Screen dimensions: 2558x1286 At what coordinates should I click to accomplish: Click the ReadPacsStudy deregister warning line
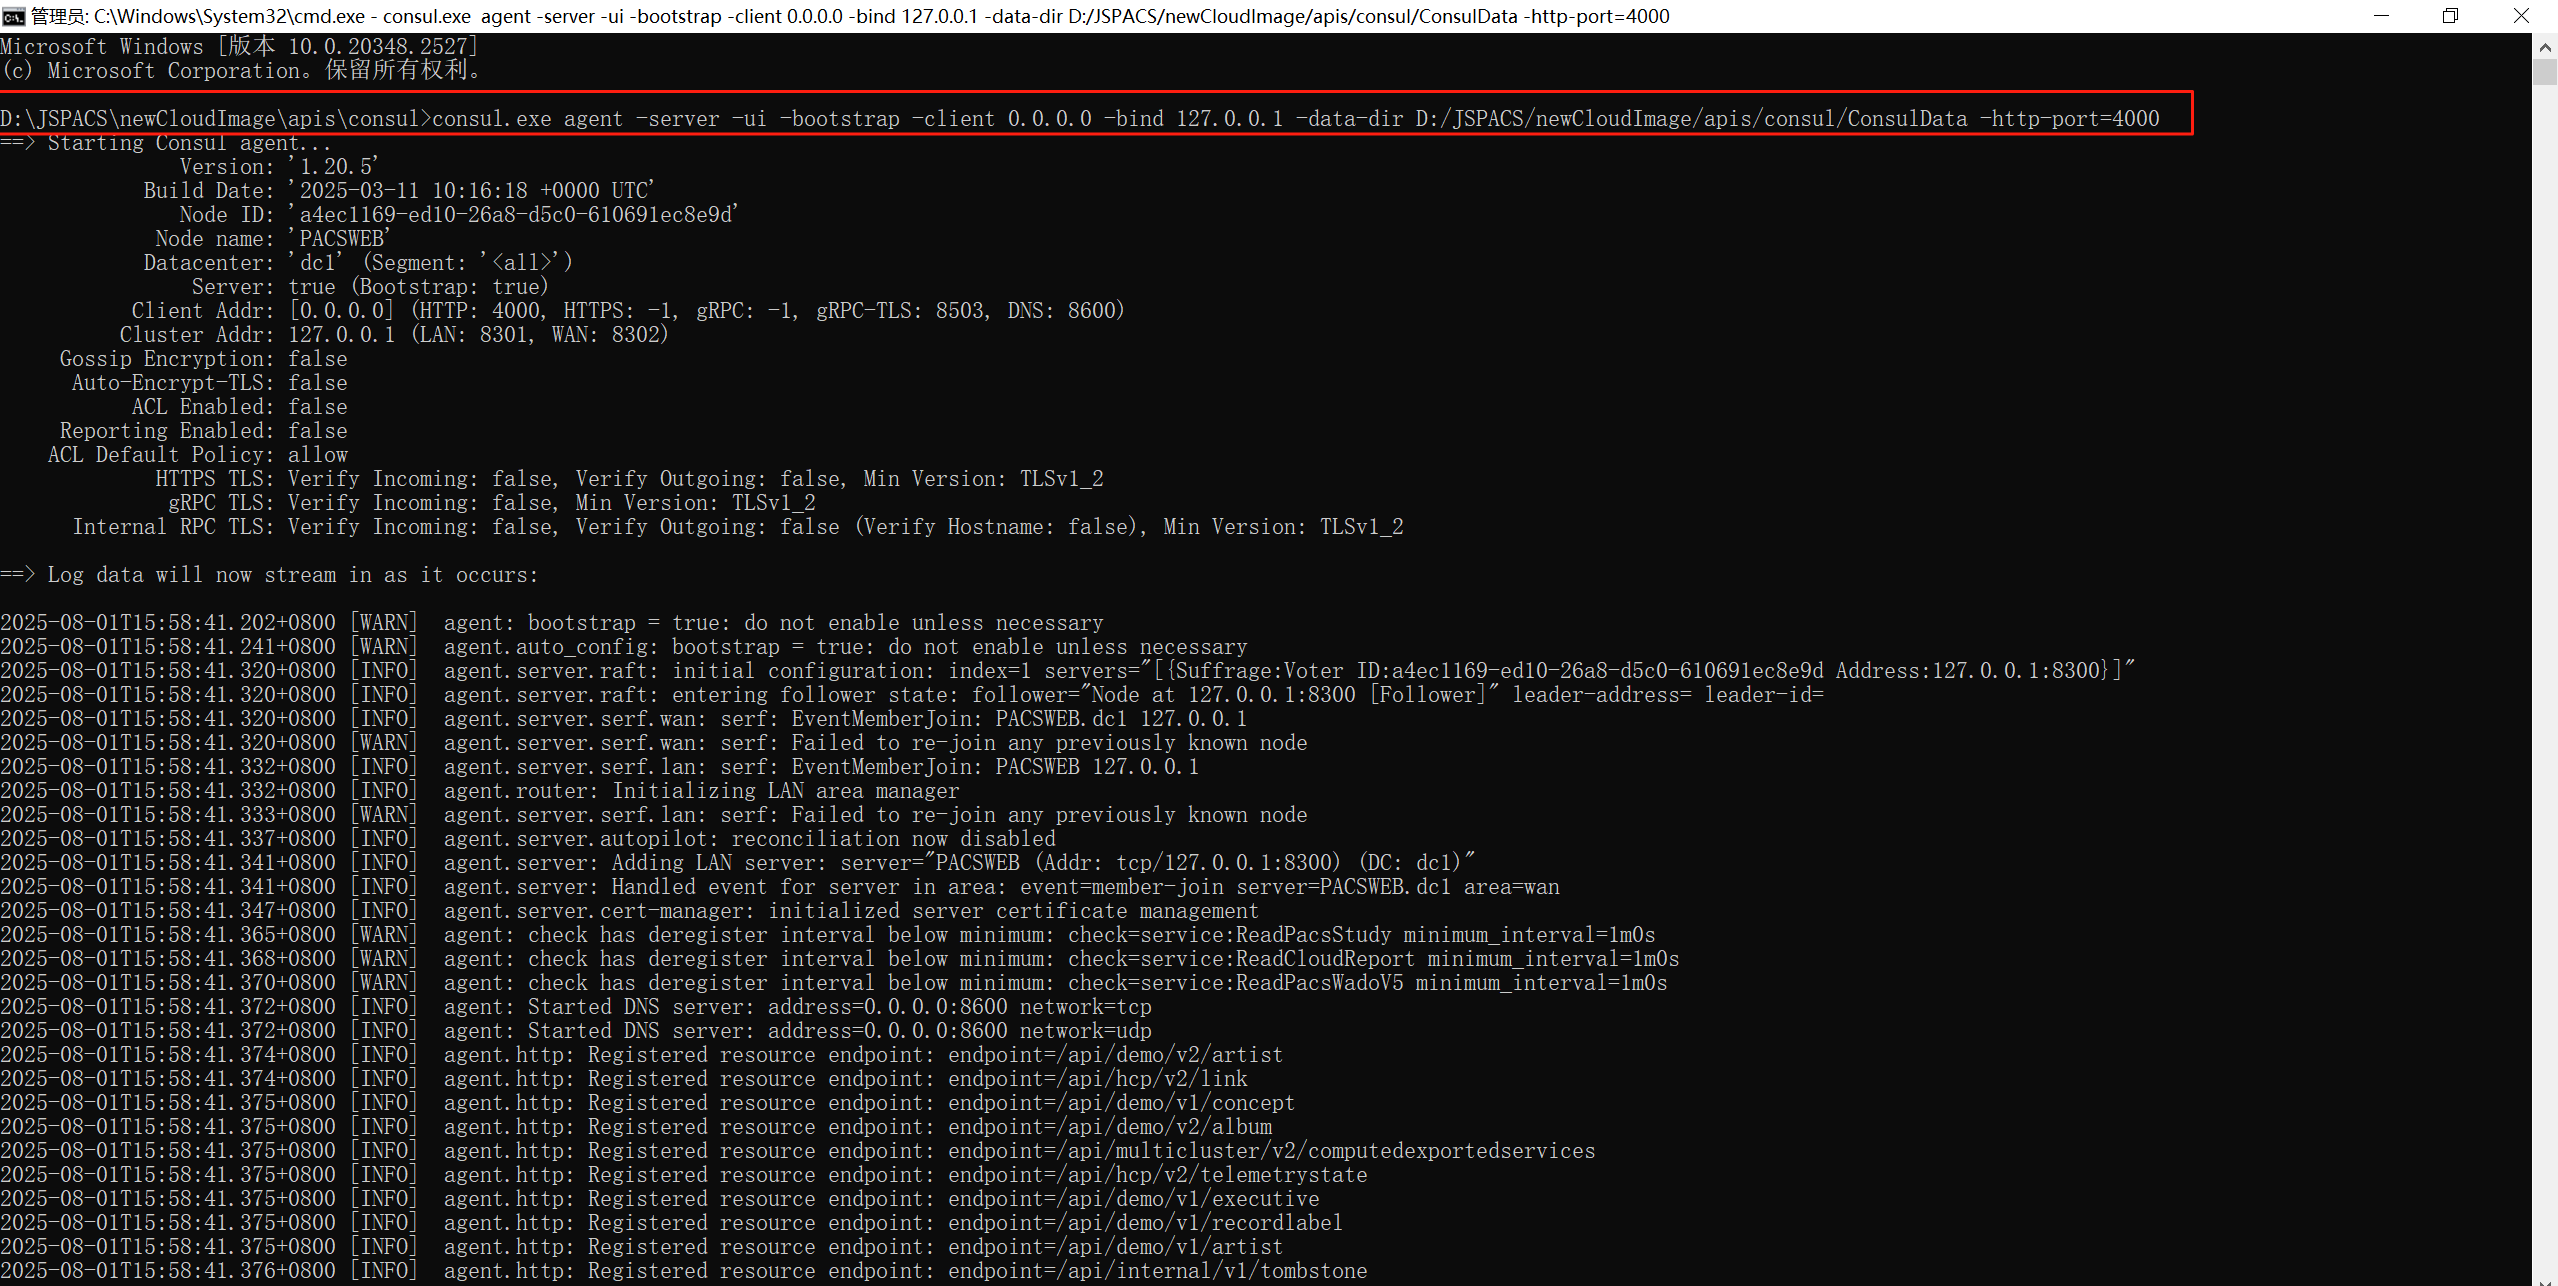(x=828, y=935)
